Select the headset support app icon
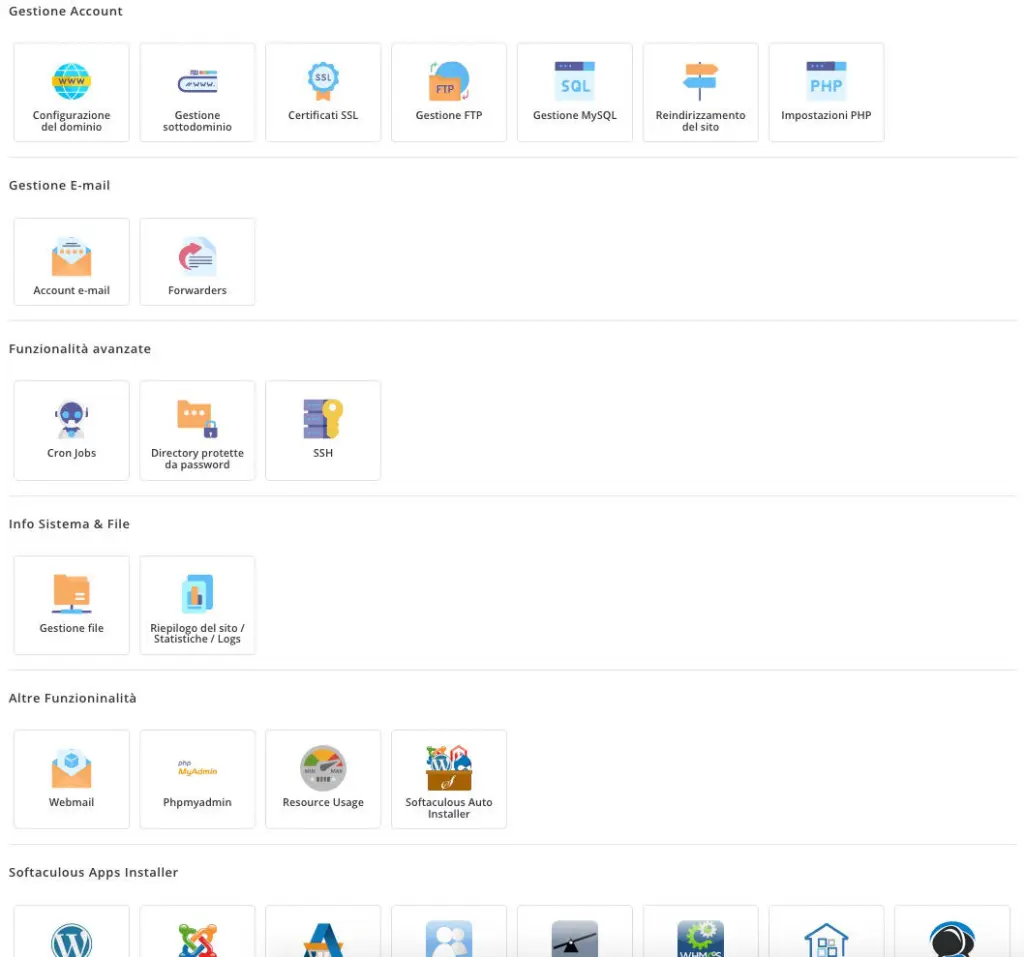This screenshot has height=957, width=1024. coord(952,939)
